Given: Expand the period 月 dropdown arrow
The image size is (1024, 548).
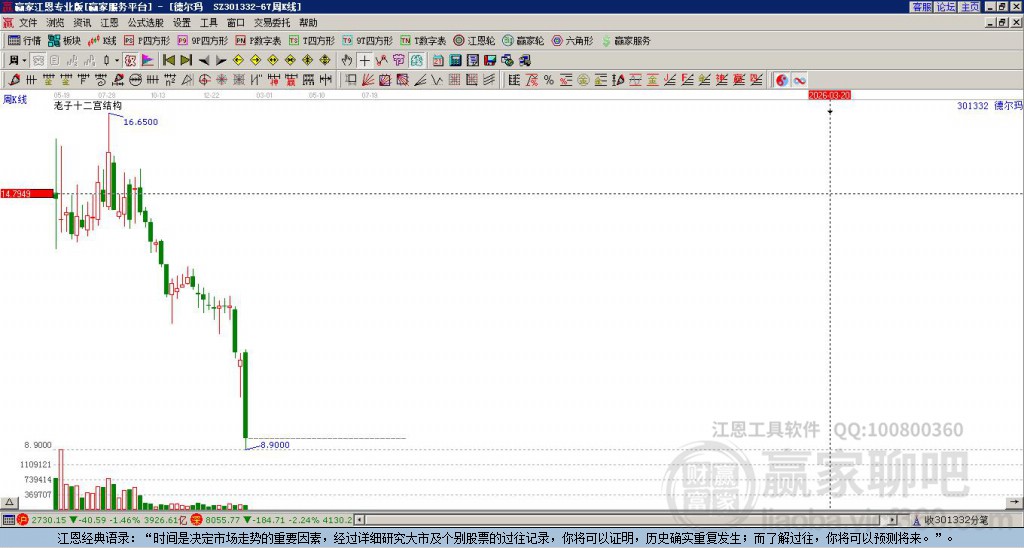Looking at the screenshot, I should tap(24, 61).
